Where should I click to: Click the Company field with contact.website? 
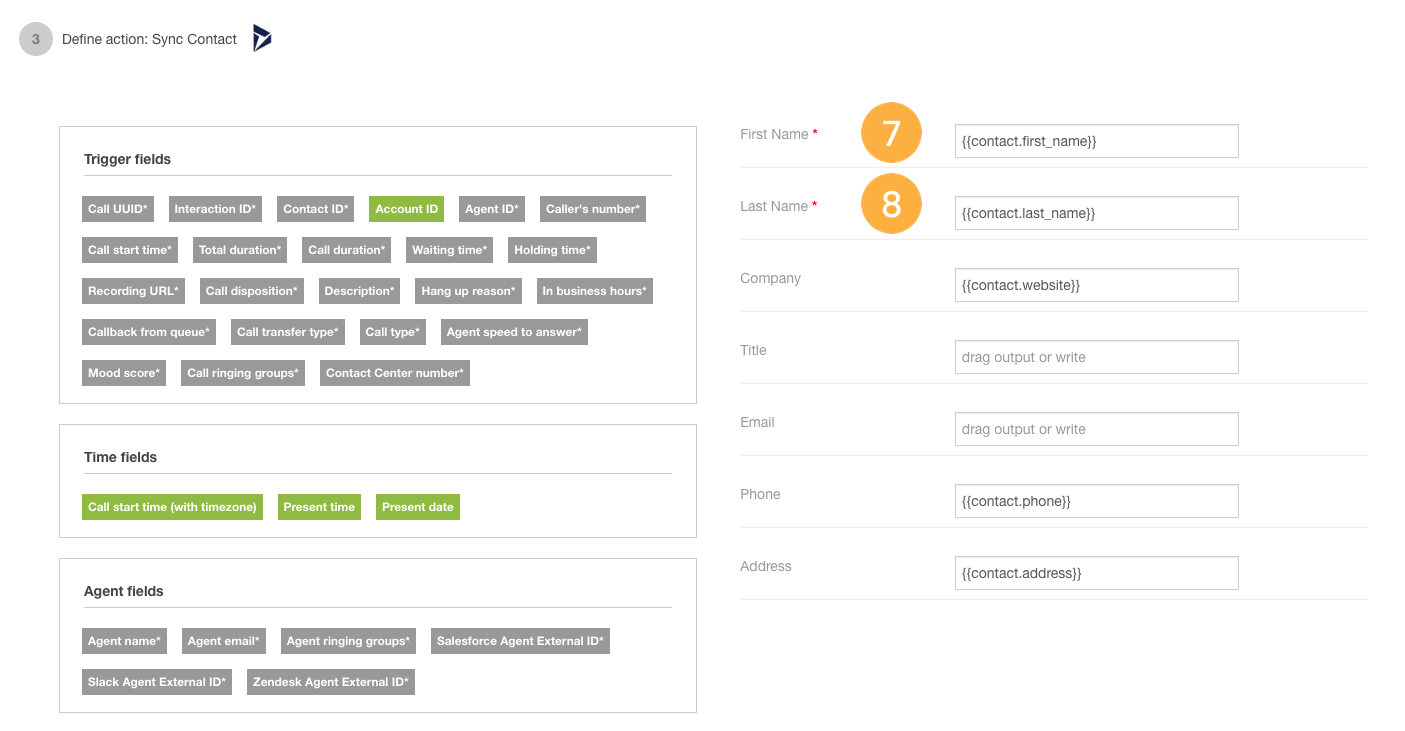(1097, 285)
